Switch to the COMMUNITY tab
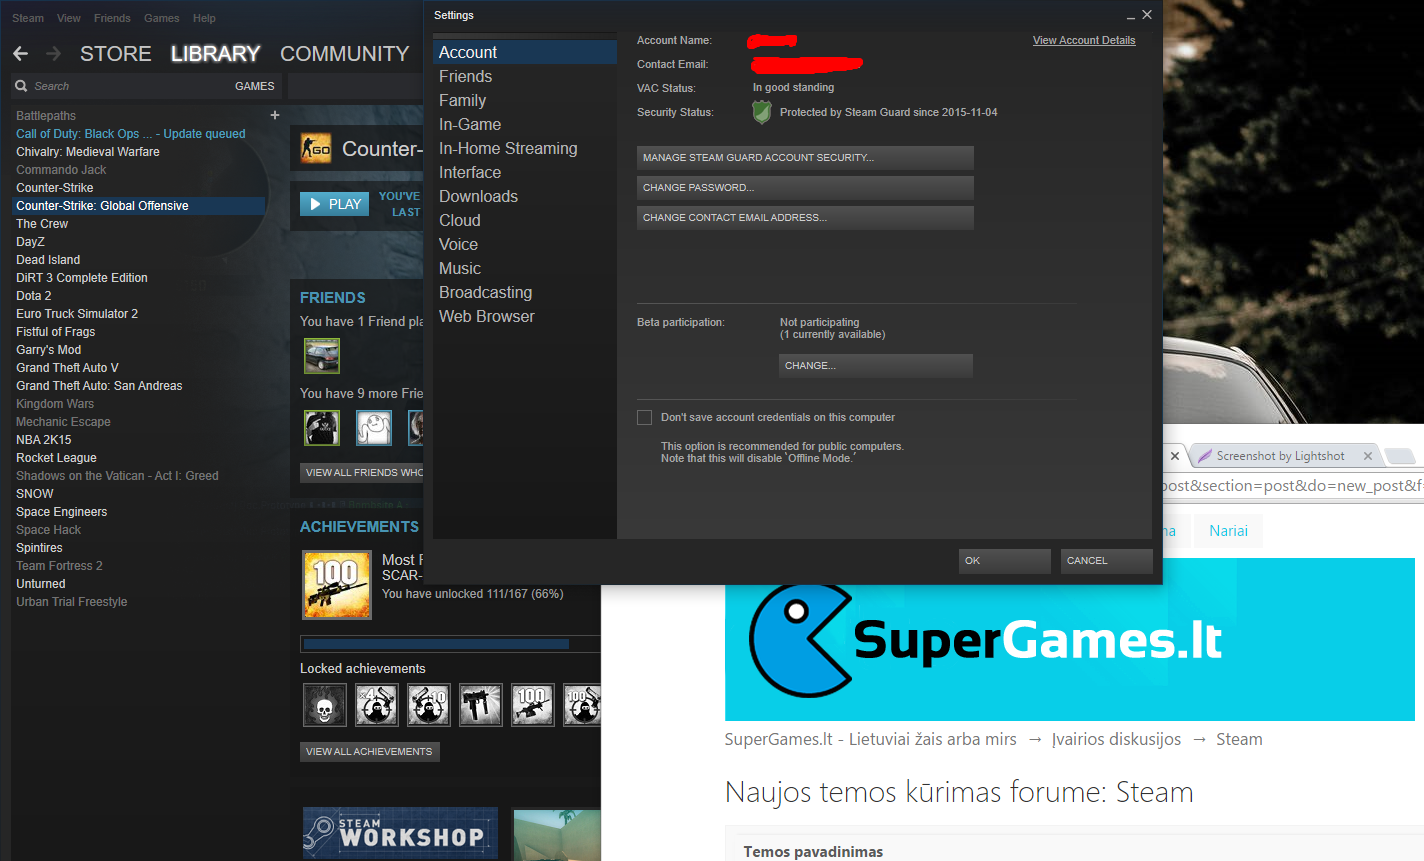Viewport: 1424px width, 861px height. pyautogui.click(x=345, y=54)
